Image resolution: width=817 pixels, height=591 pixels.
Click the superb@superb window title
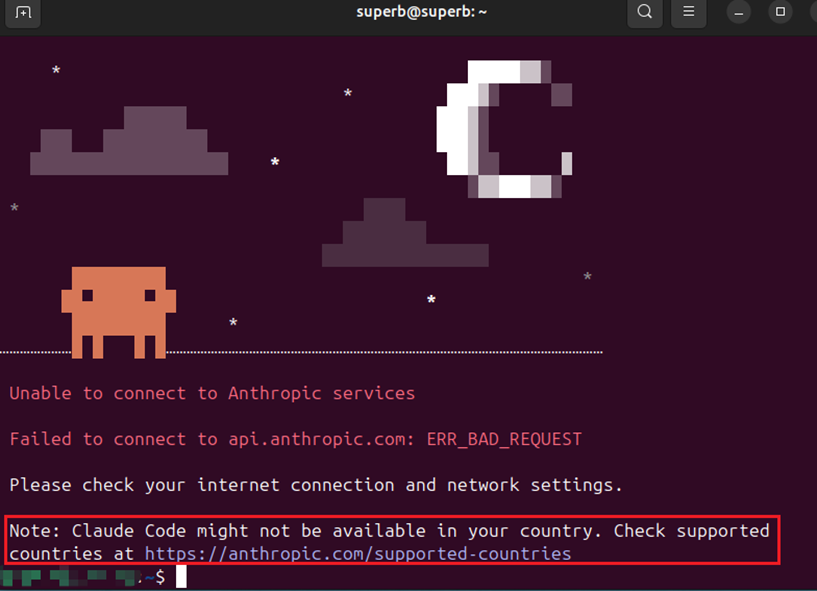click(422, 11)
